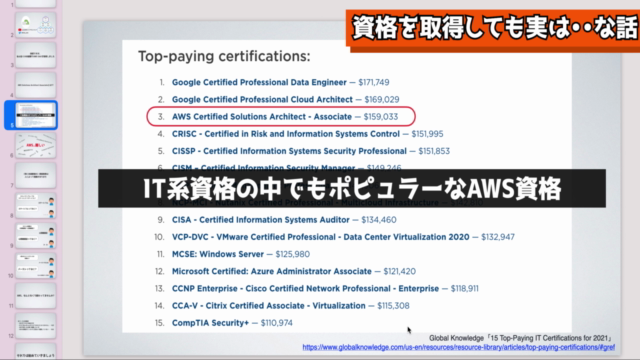
Task: Select slide 11 thumbnail in the navigator
Action: (x=36, y=296)
